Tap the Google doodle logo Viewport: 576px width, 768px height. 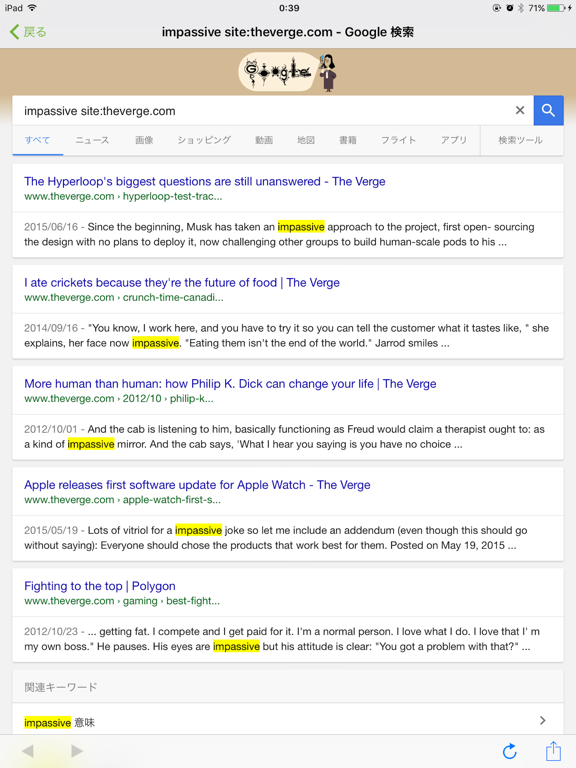point(288,72)
